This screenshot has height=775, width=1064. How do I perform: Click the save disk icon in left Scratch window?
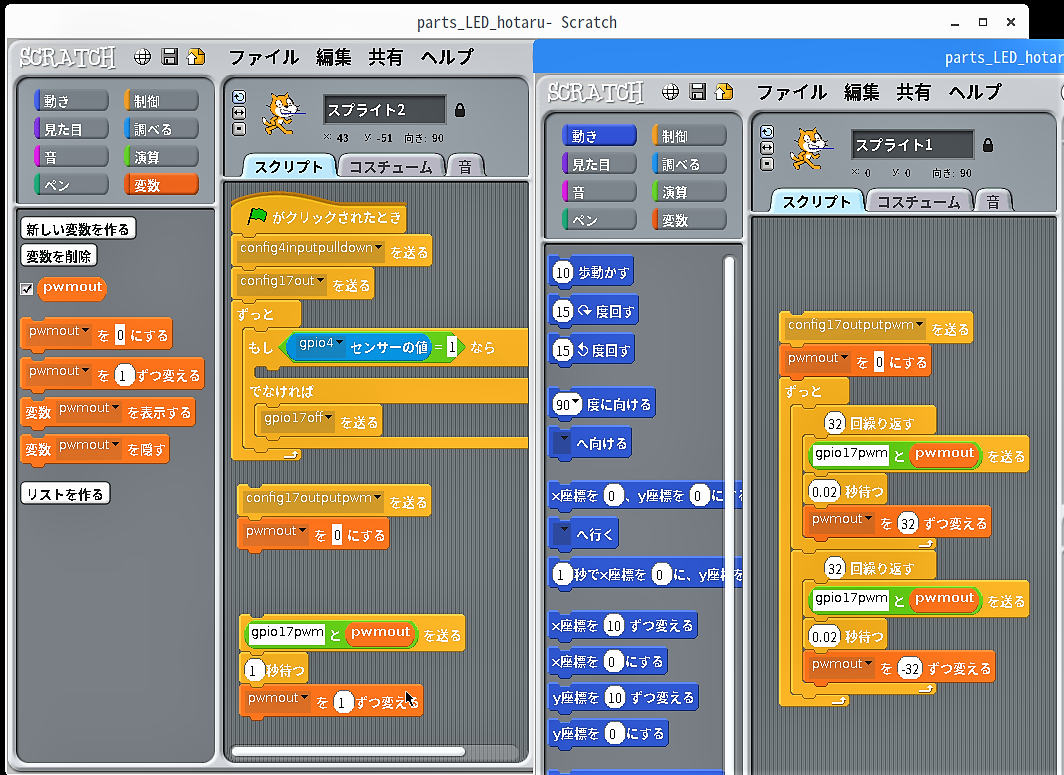pos(170,57)
